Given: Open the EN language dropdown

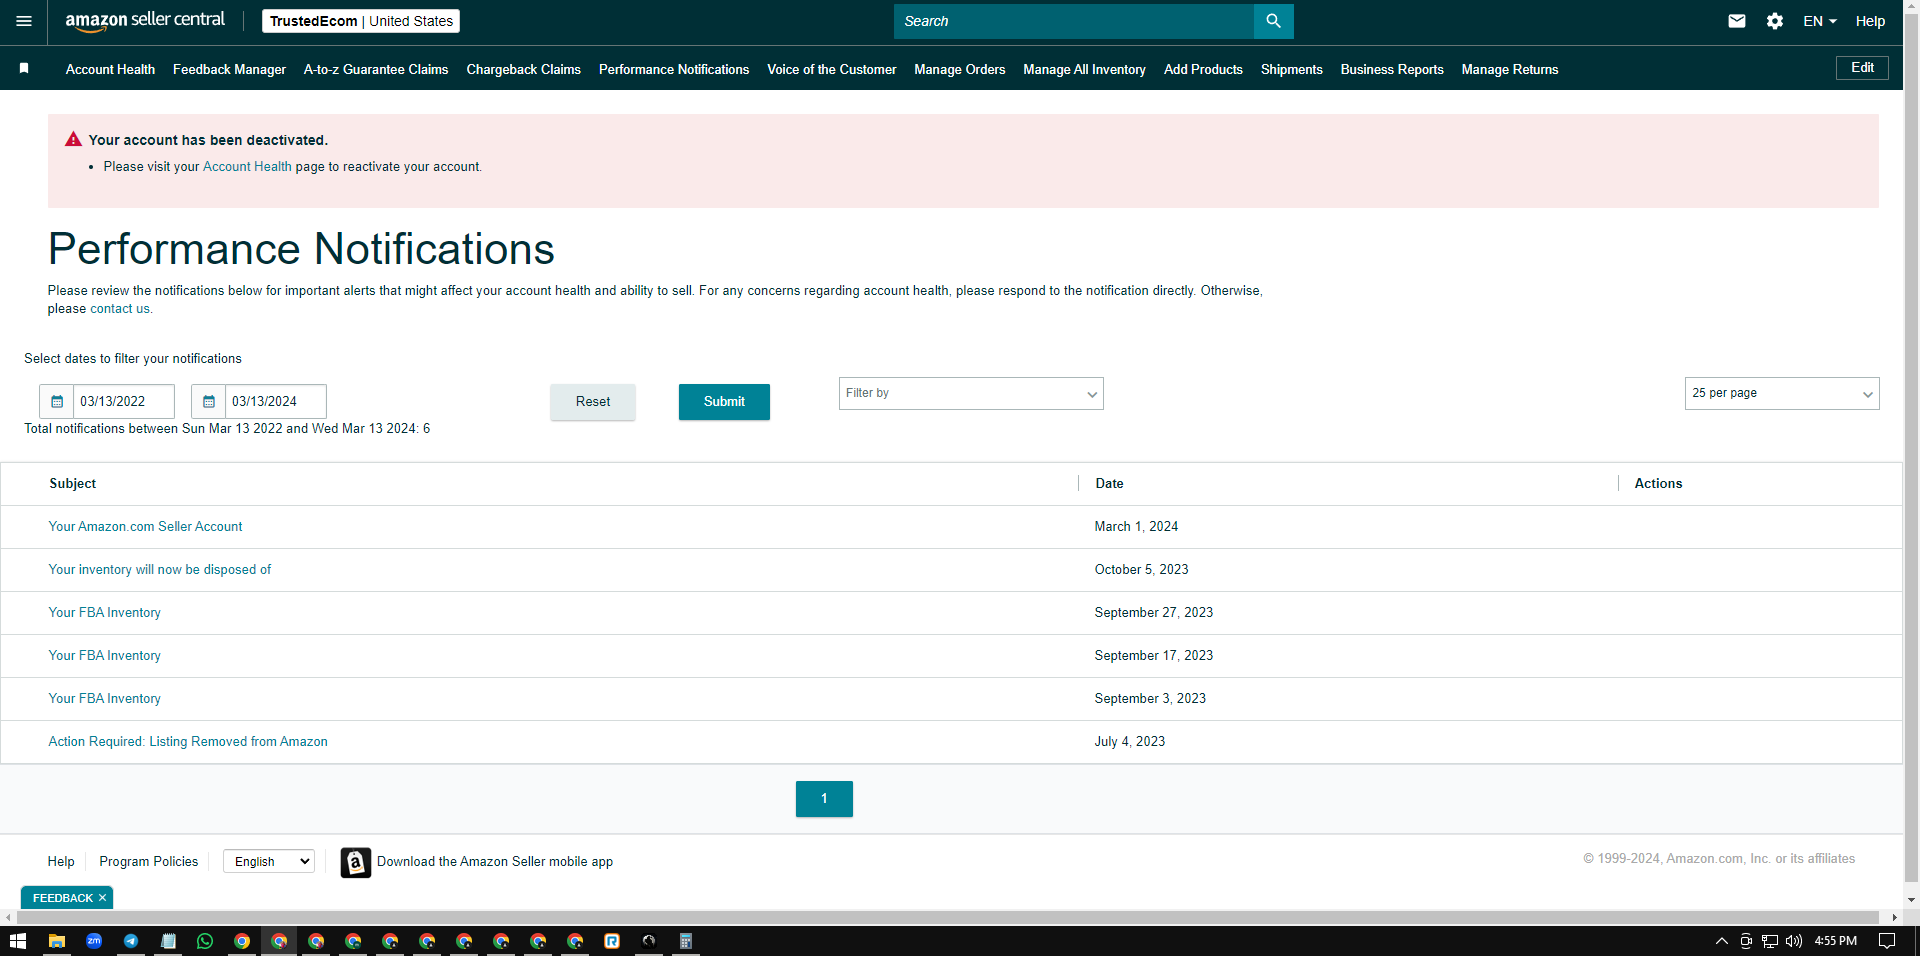Looking at the screenshot, I should coord(1820,21).
